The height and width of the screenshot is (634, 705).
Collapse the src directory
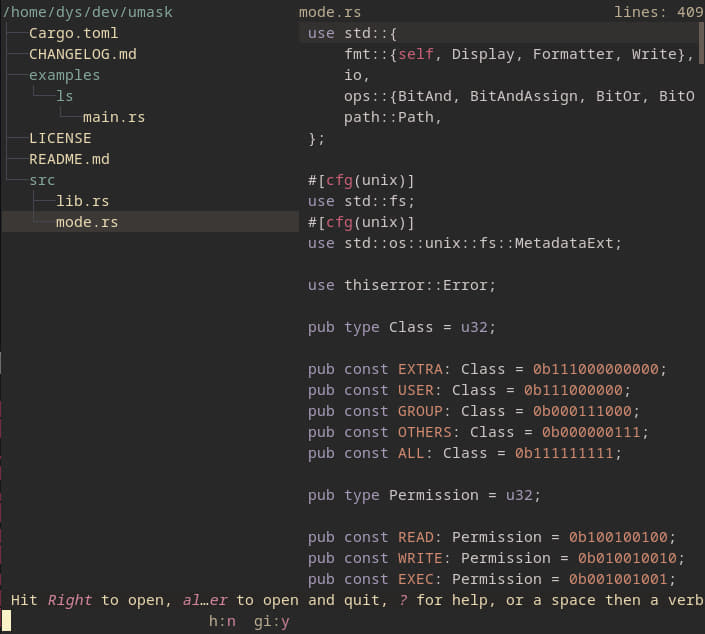42,180
